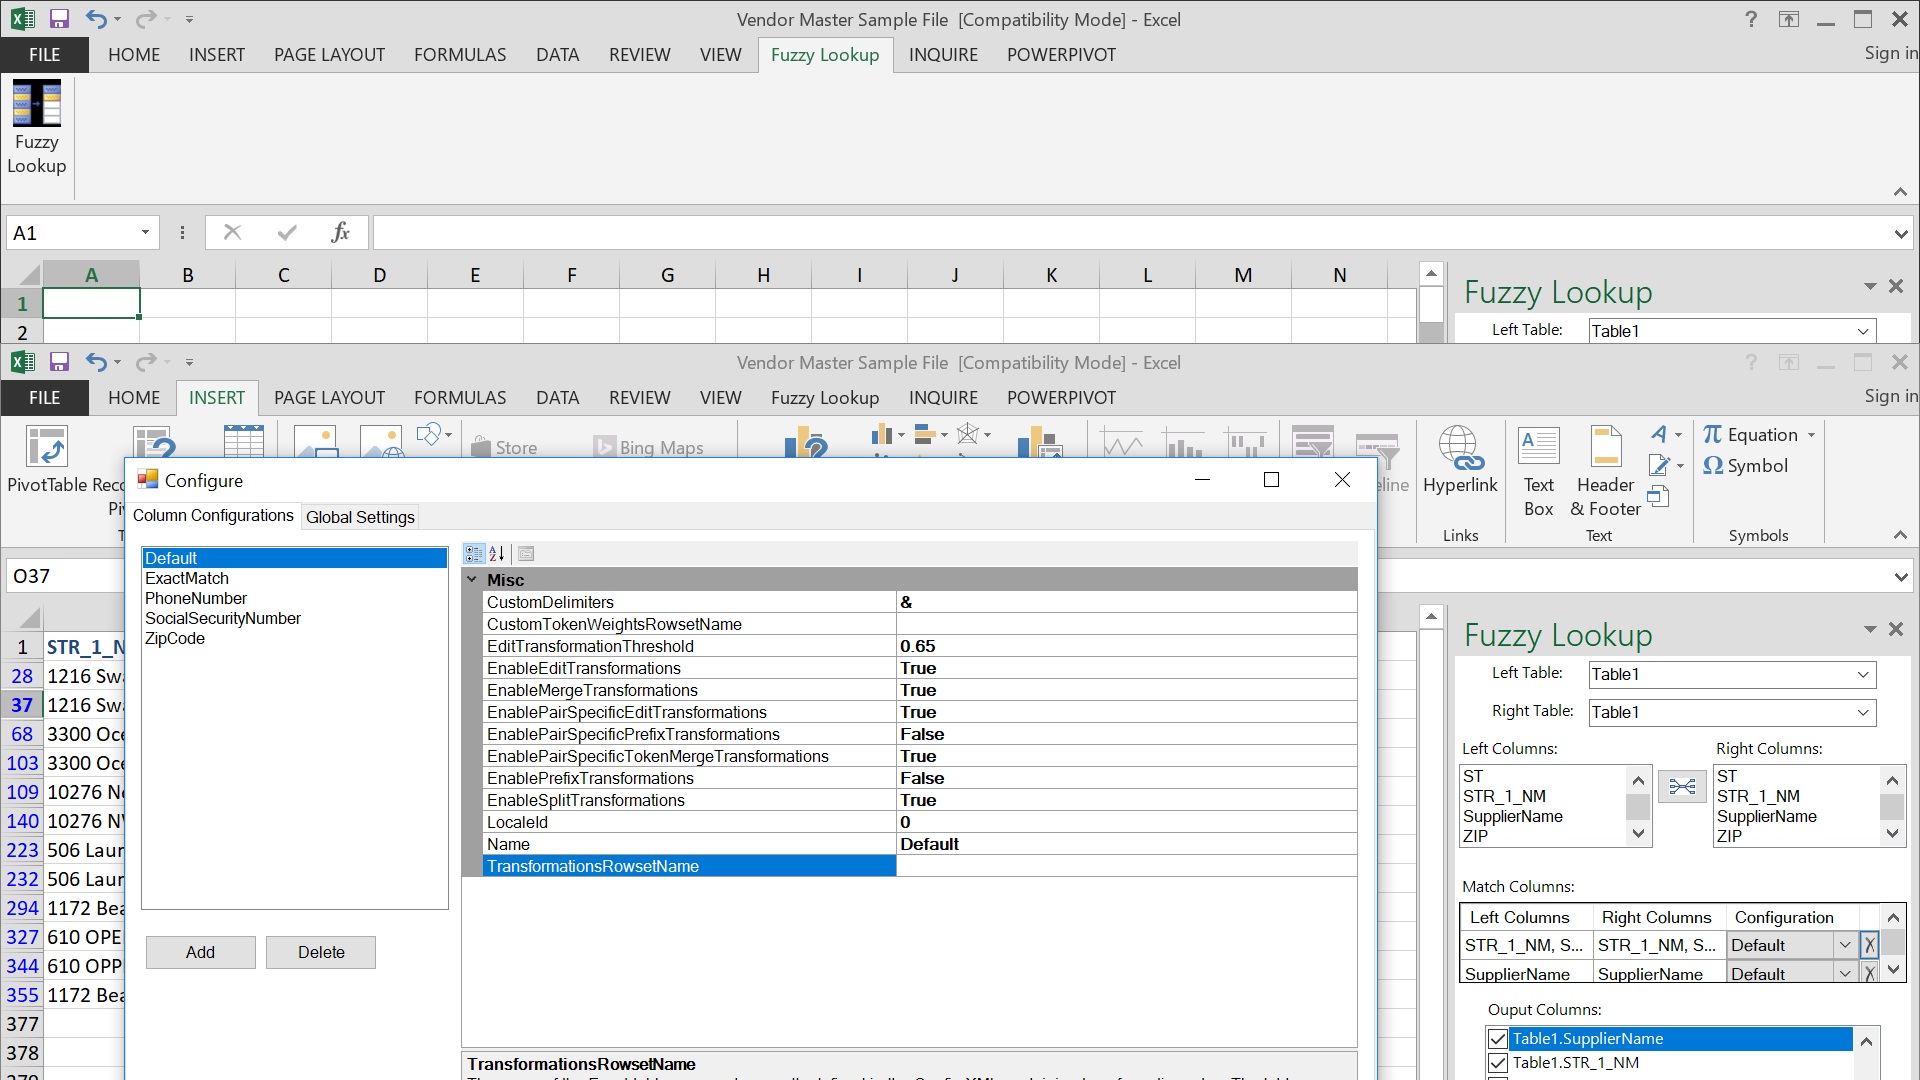Click Header & Footer icon

(x=1605, y=447)
